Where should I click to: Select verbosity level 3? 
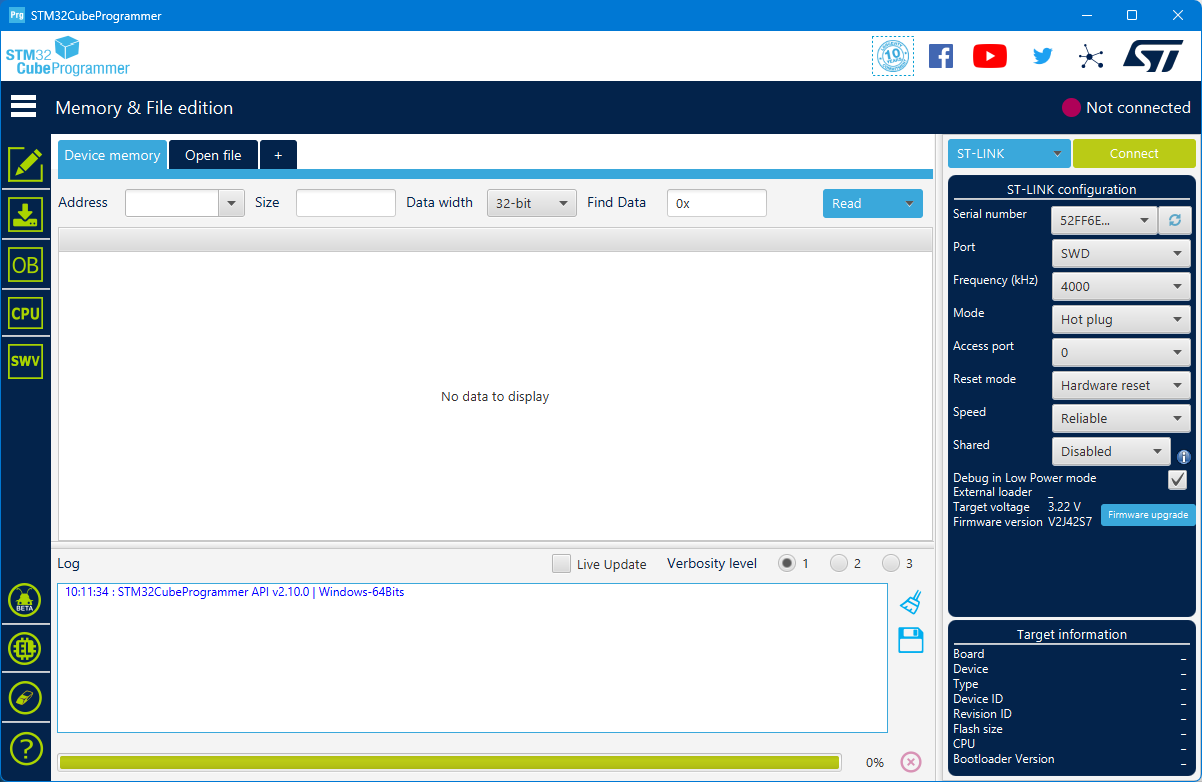coord(891,563)
